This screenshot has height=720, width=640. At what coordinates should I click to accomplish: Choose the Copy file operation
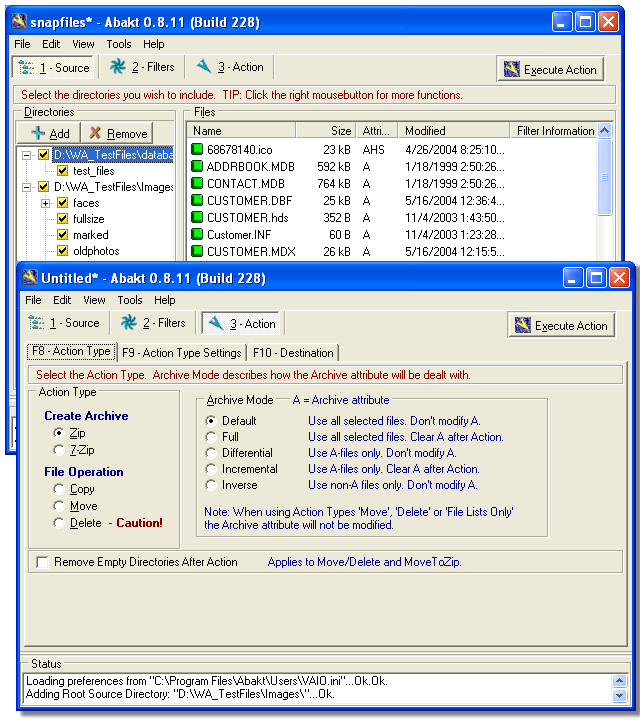(x=58, y=489)
